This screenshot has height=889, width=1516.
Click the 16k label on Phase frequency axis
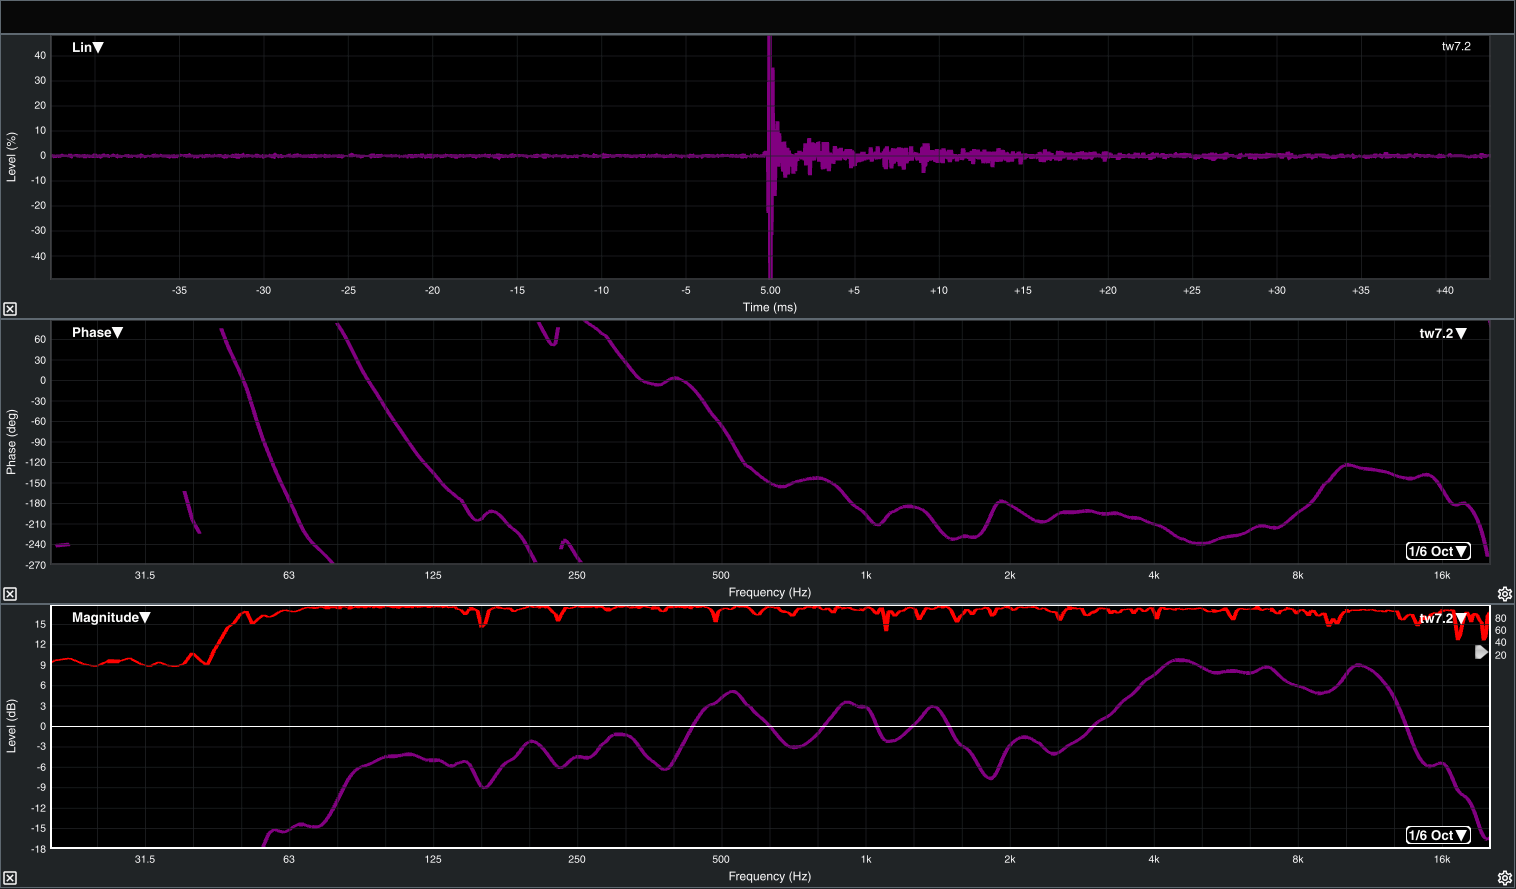(x=1442, y=575)
